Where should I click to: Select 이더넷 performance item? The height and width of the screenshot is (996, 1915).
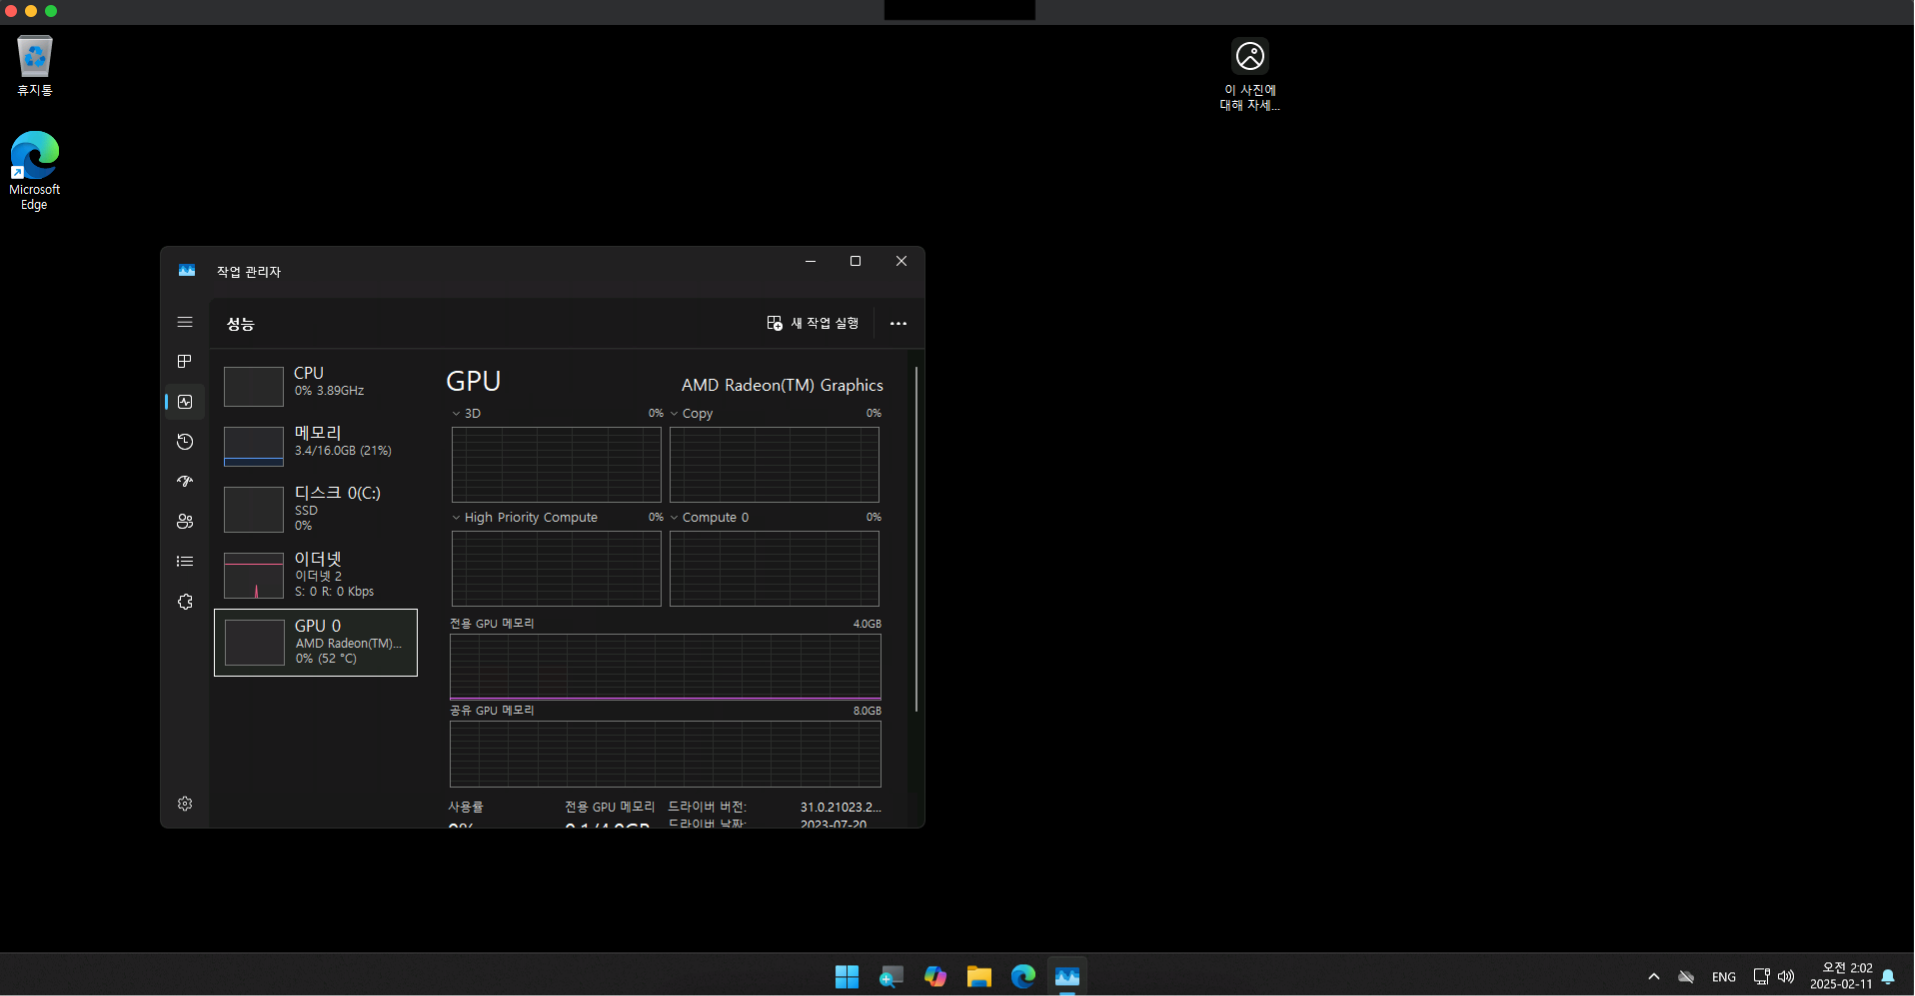pos(316,575)
